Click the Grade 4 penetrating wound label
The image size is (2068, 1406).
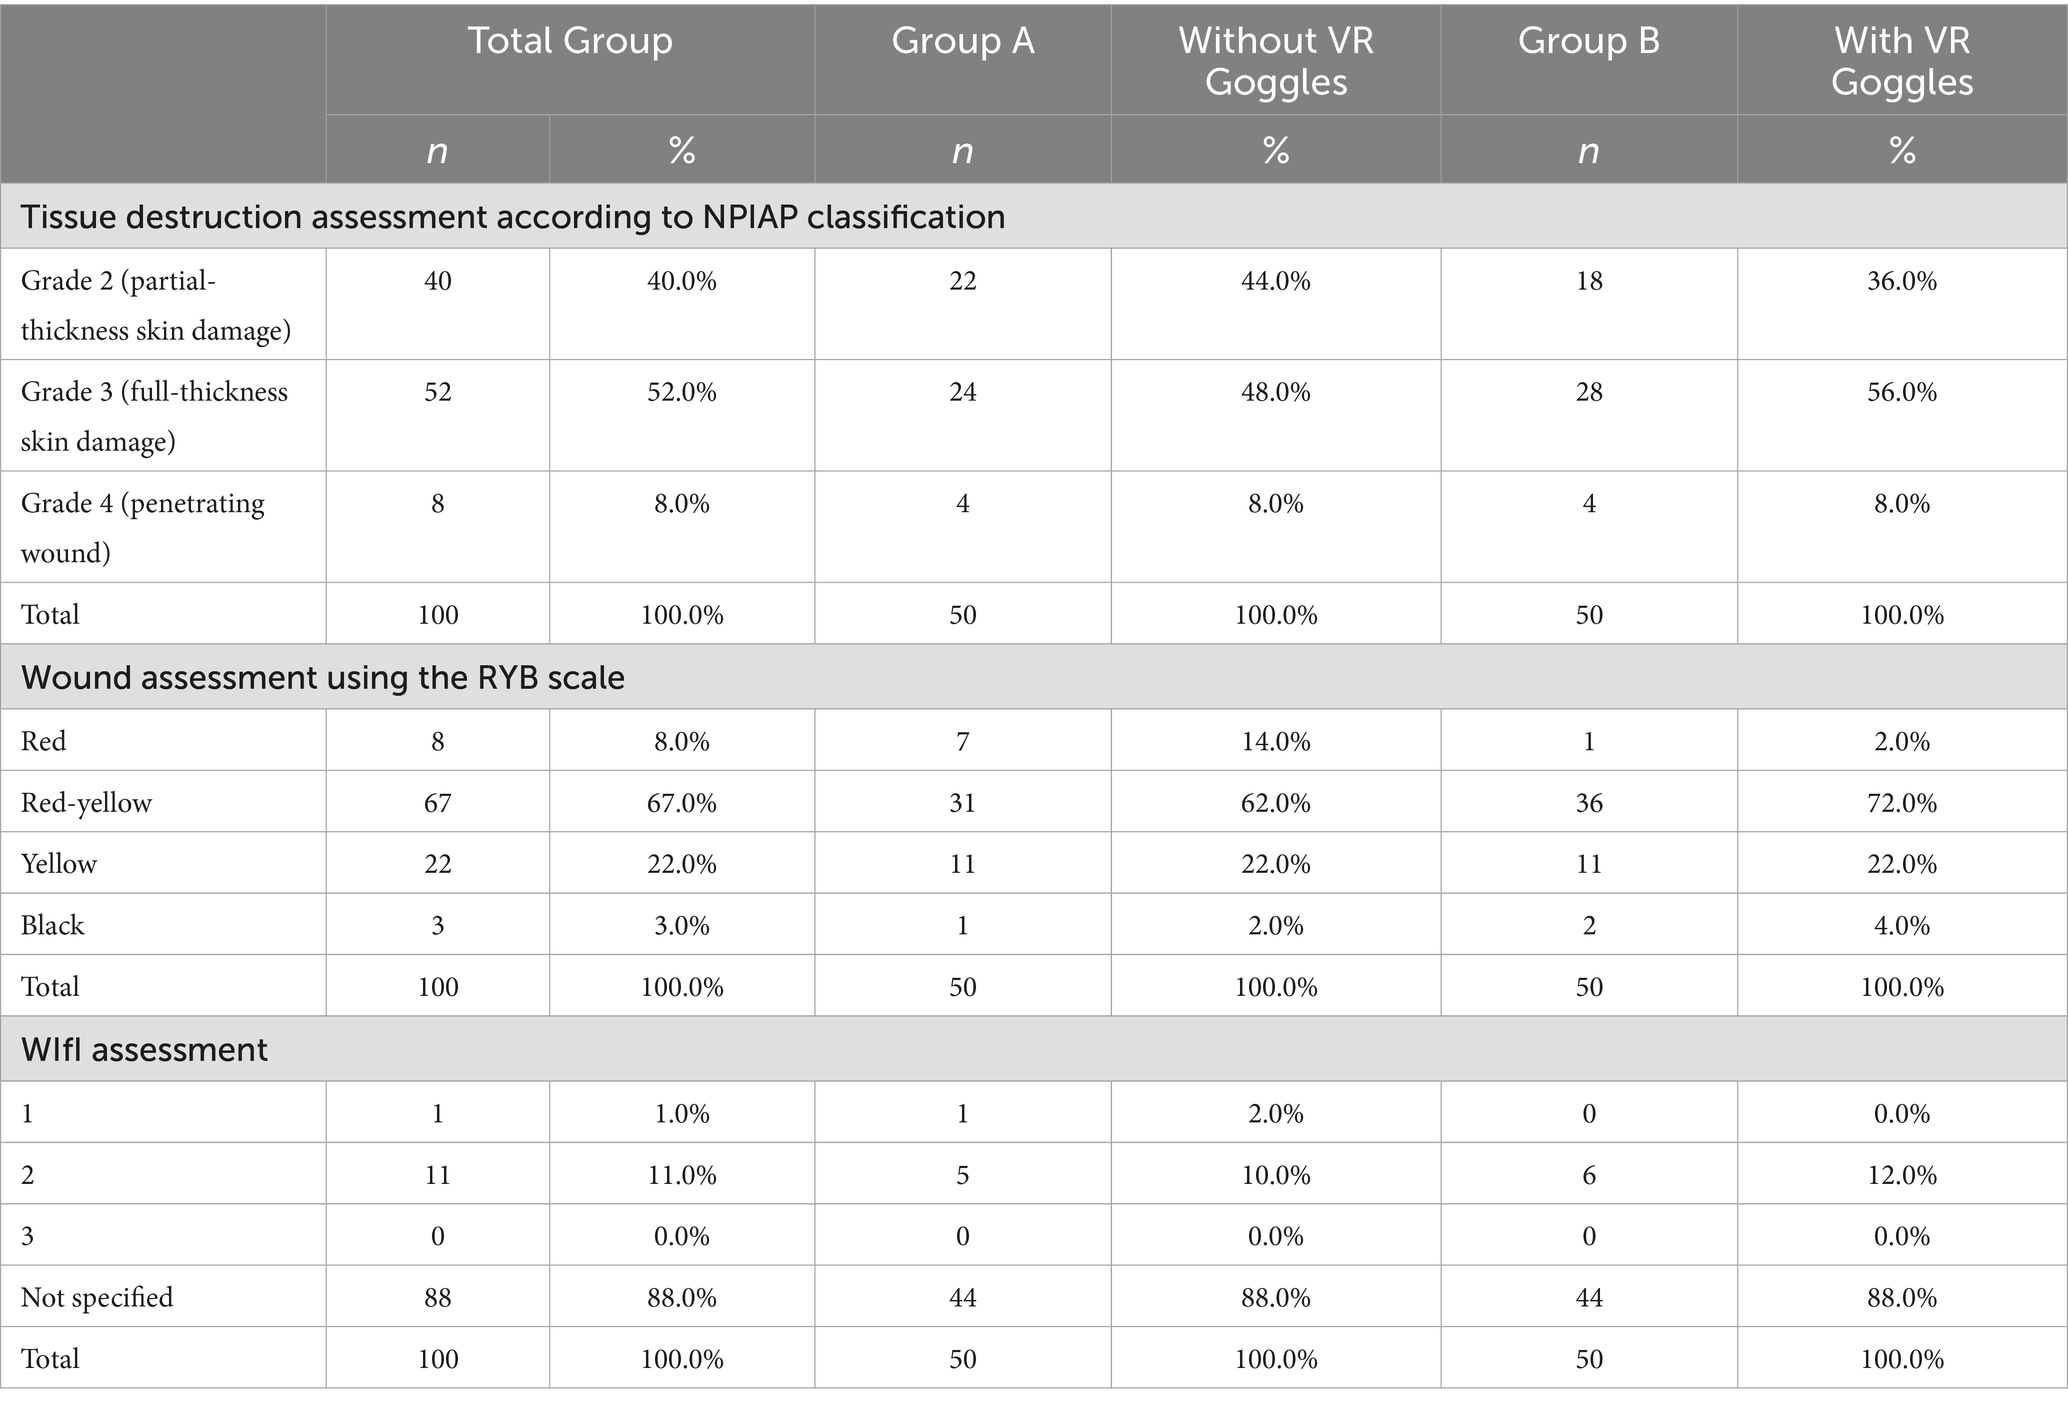coord(143,527)
